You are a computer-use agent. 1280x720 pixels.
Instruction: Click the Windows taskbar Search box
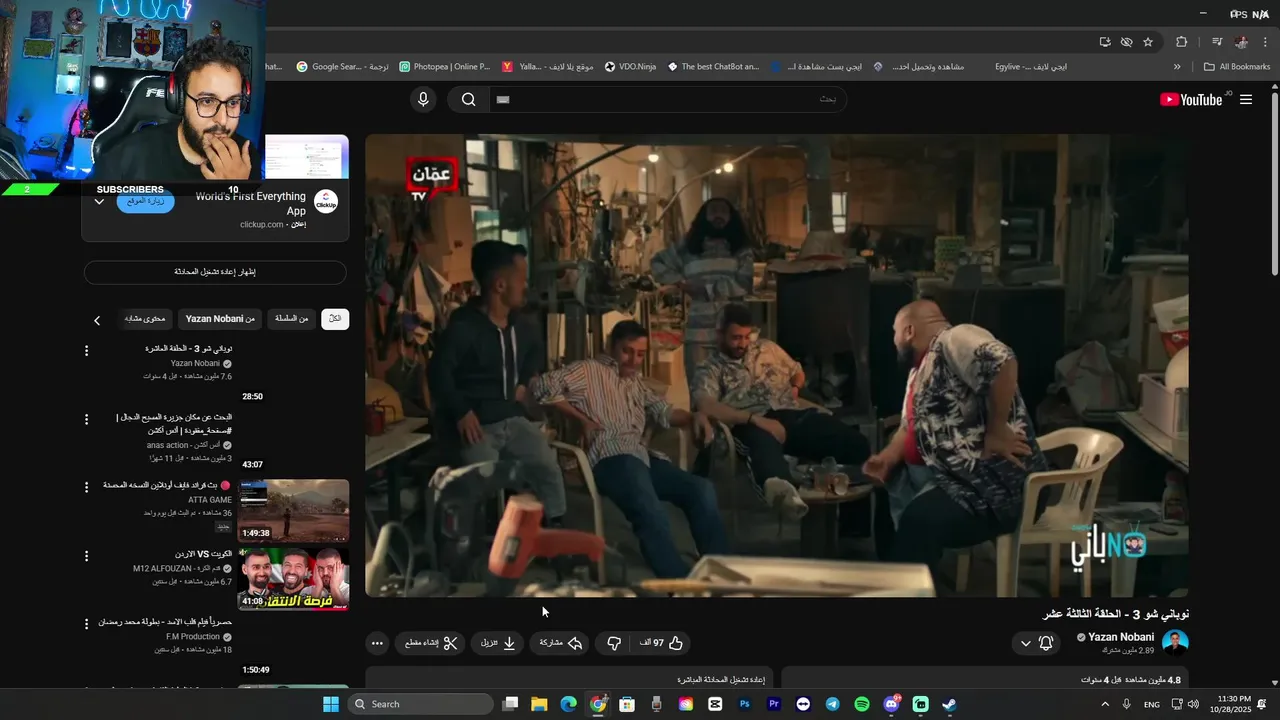click(x=421, y=704)
